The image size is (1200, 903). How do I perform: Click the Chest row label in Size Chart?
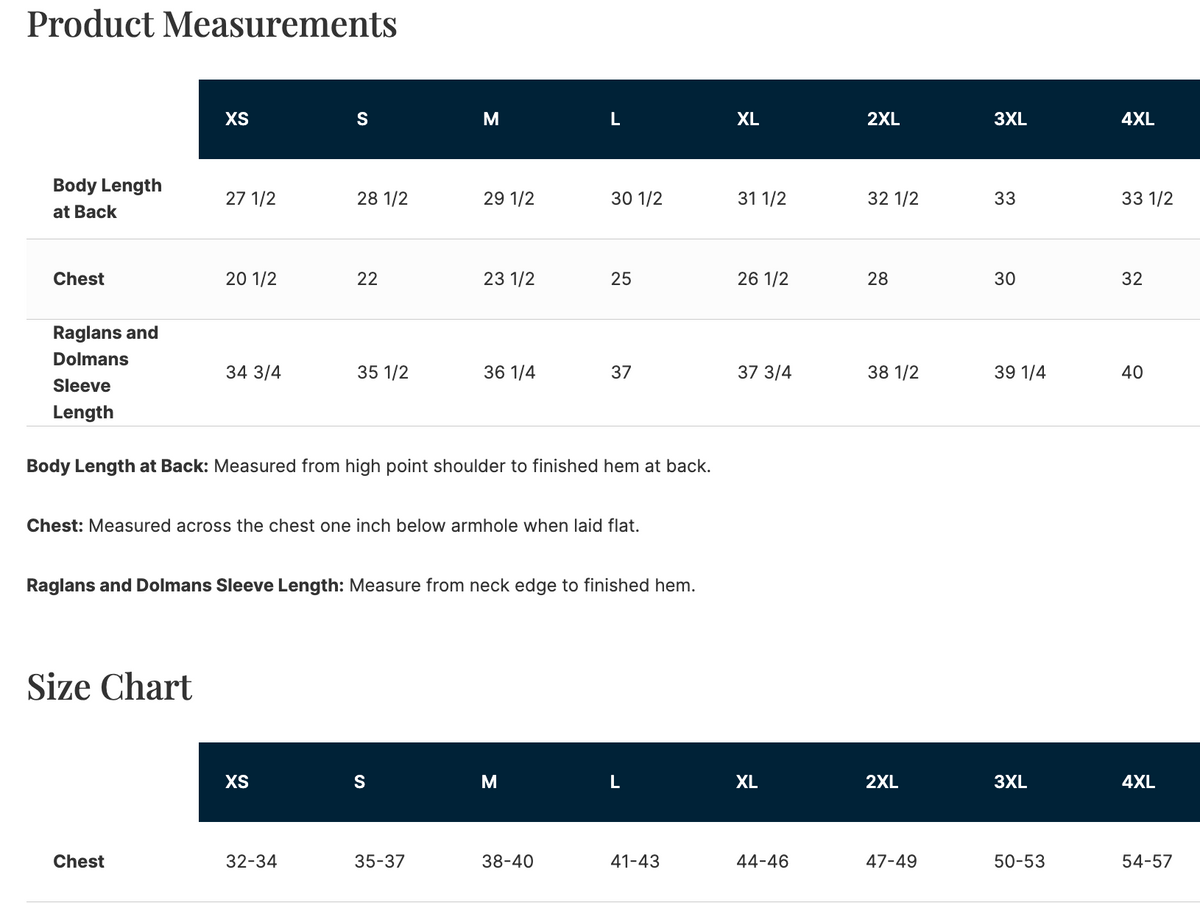pyautogui.click(x=78, y=861)
